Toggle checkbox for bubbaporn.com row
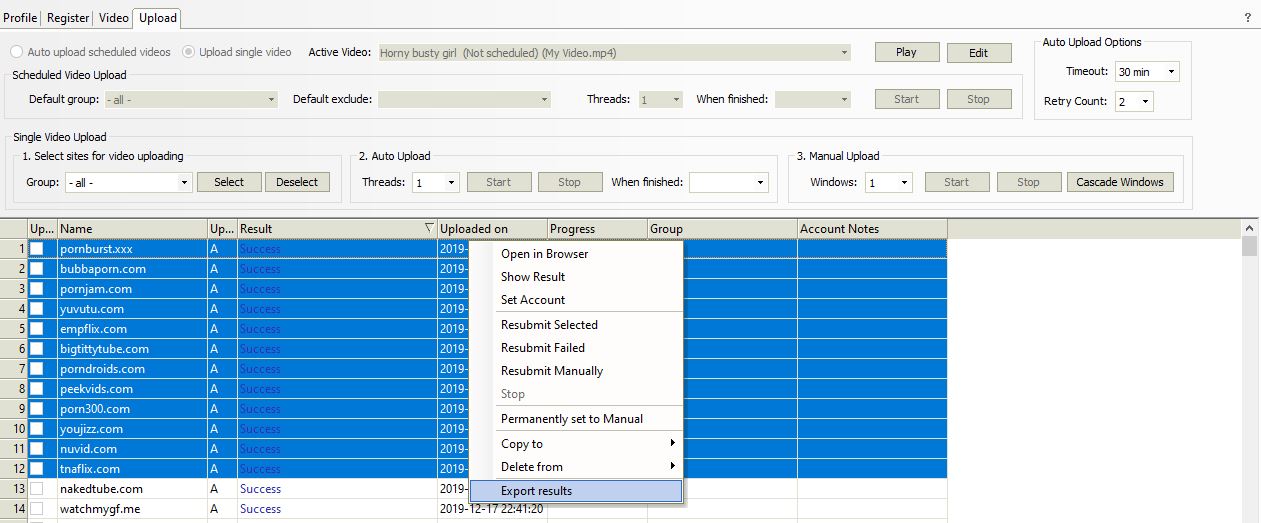This screenshot has height=523, width=1261. click(37, 269)
